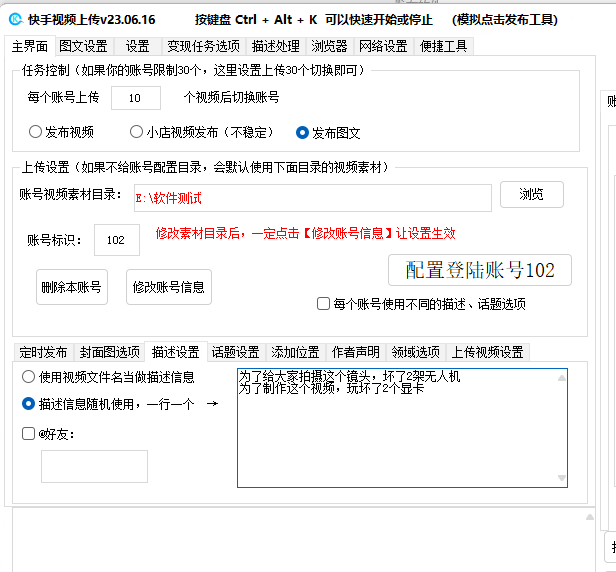Open the 领域选项 tab
Screen dimensions: 616x572
[416, 352]
